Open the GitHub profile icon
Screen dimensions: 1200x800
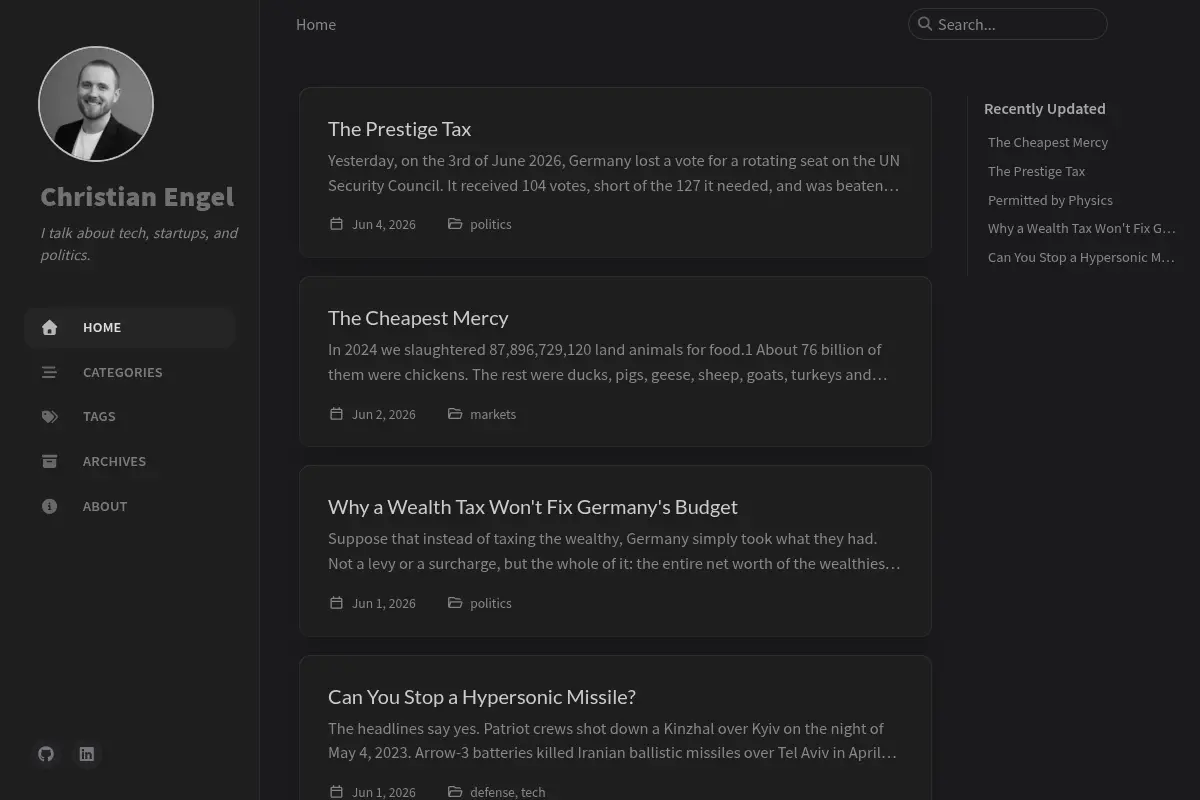[x=46, y=754]
